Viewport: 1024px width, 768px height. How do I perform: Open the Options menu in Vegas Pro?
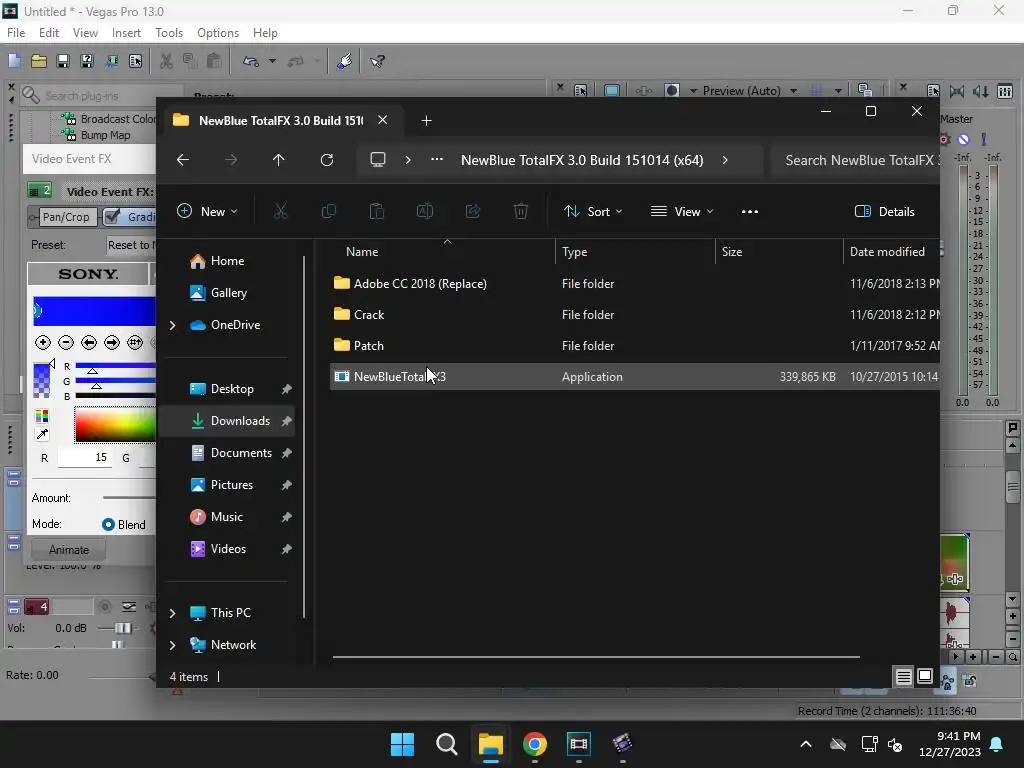click(x=217, y=33)
